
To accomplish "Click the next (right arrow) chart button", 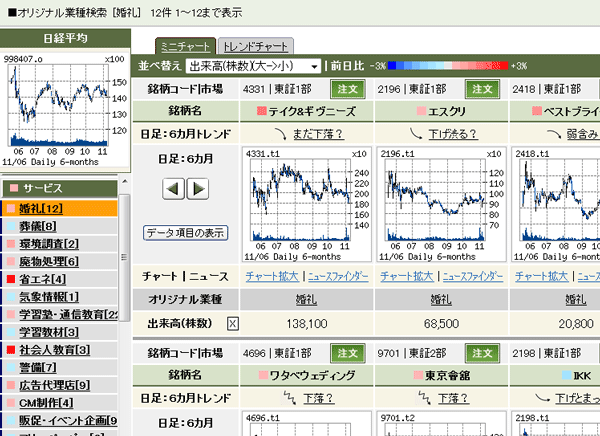I will click(x=197, y=189).
